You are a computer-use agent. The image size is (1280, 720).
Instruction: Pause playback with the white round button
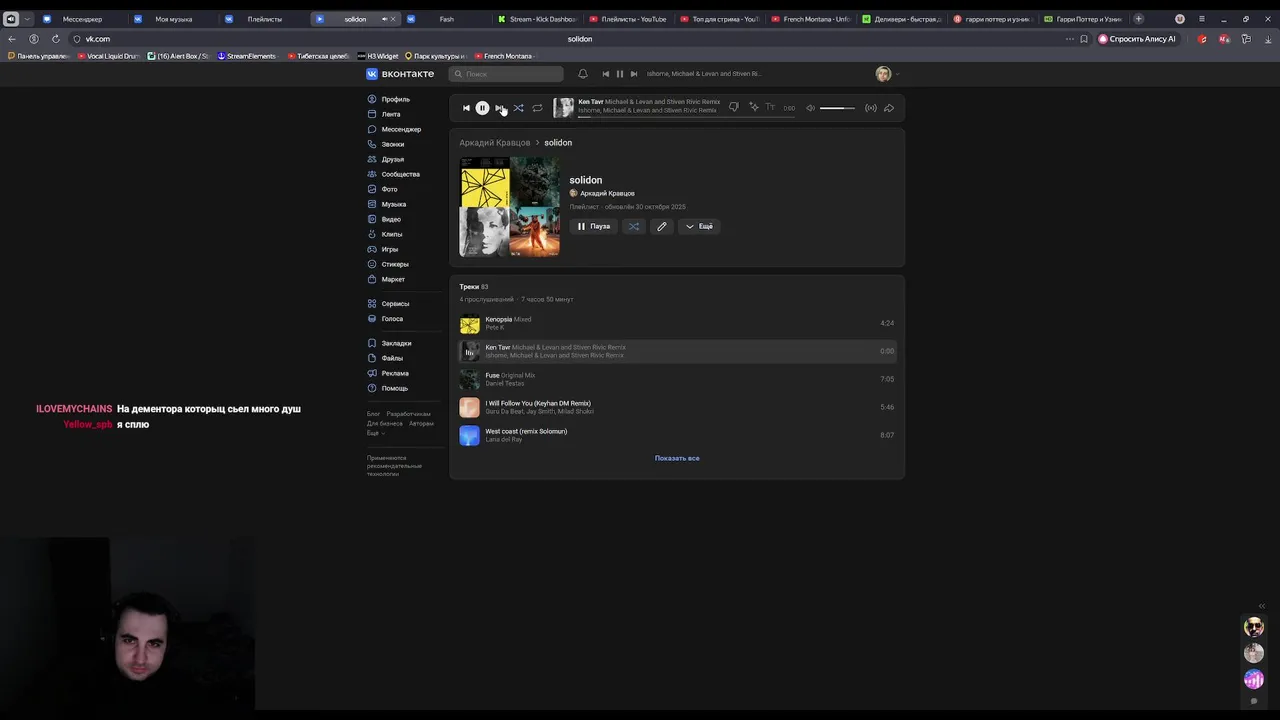coord(482,108)
